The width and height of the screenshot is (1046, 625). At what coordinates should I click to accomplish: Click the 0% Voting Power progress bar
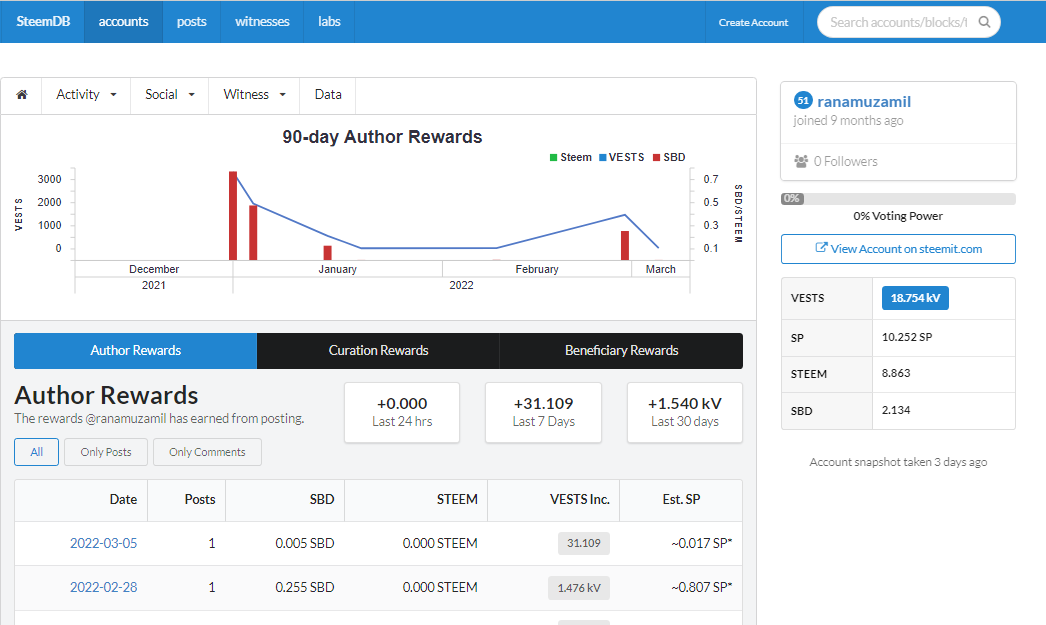point(898,199)
